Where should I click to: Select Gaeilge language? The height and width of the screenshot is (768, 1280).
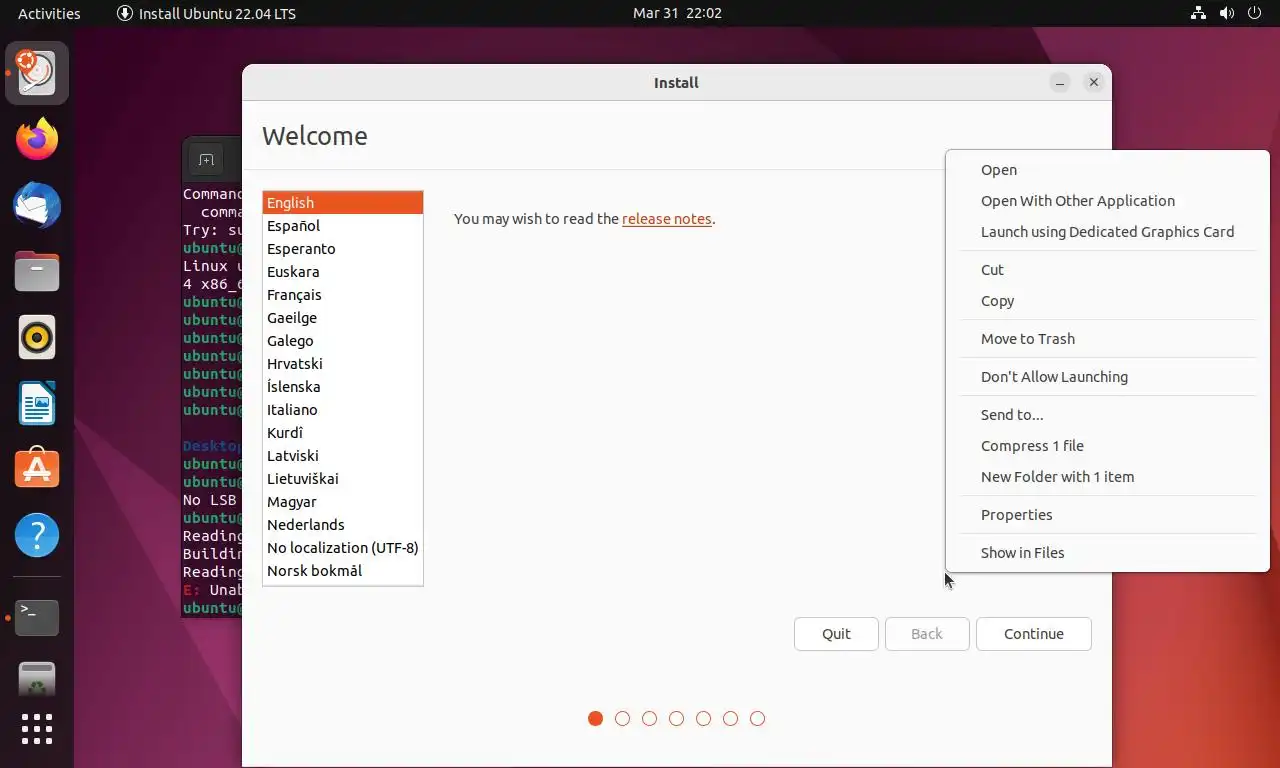pyautogui.click(x=343, y=318)
